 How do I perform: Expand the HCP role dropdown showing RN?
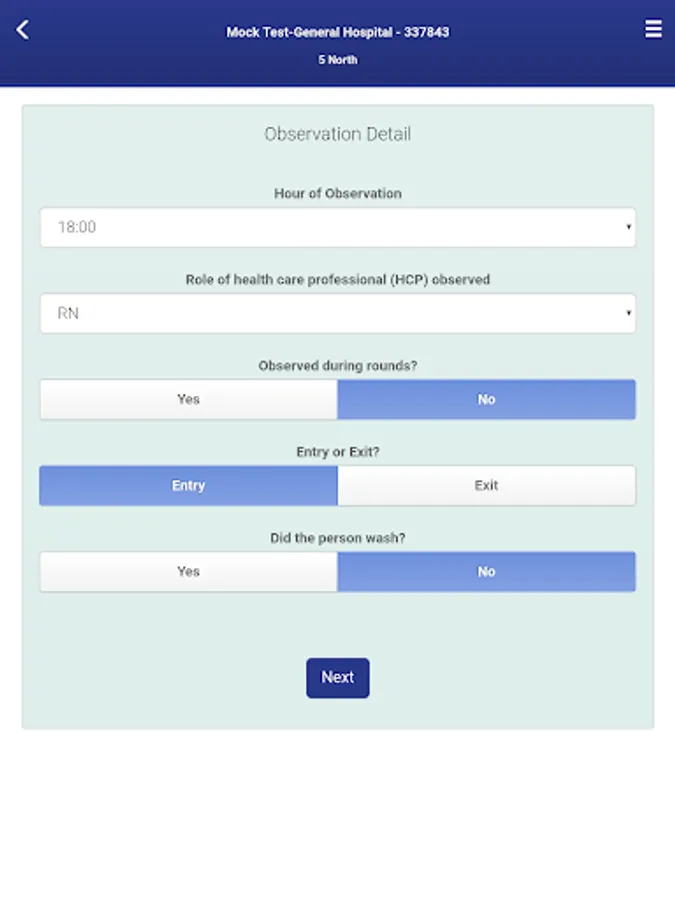337,313
